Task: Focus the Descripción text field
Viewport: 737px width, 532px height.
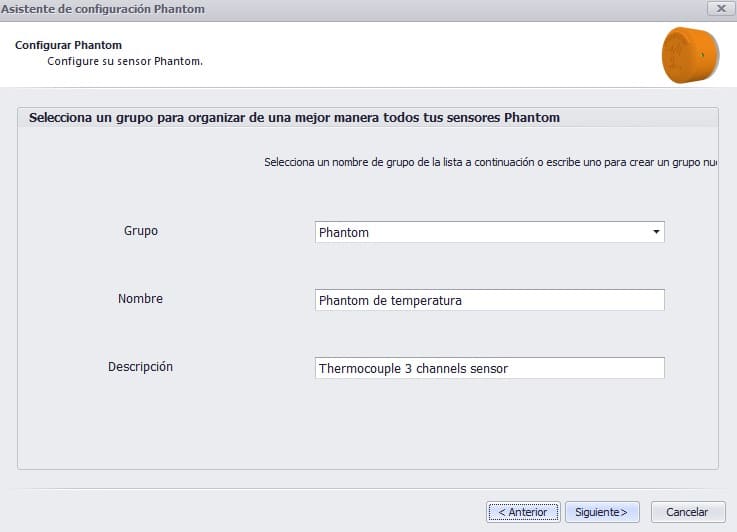Action: coord(489,368)
